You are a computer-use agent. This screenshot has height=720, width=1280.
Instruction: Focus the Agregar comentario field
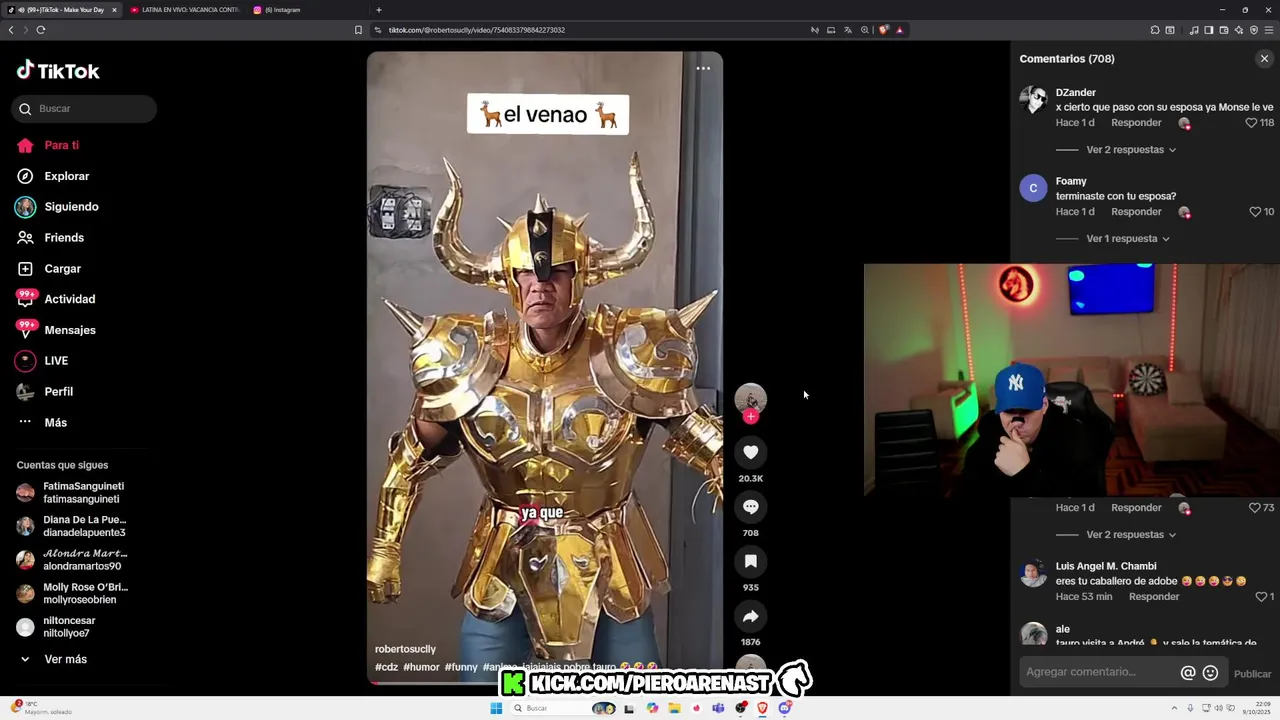1099,673
